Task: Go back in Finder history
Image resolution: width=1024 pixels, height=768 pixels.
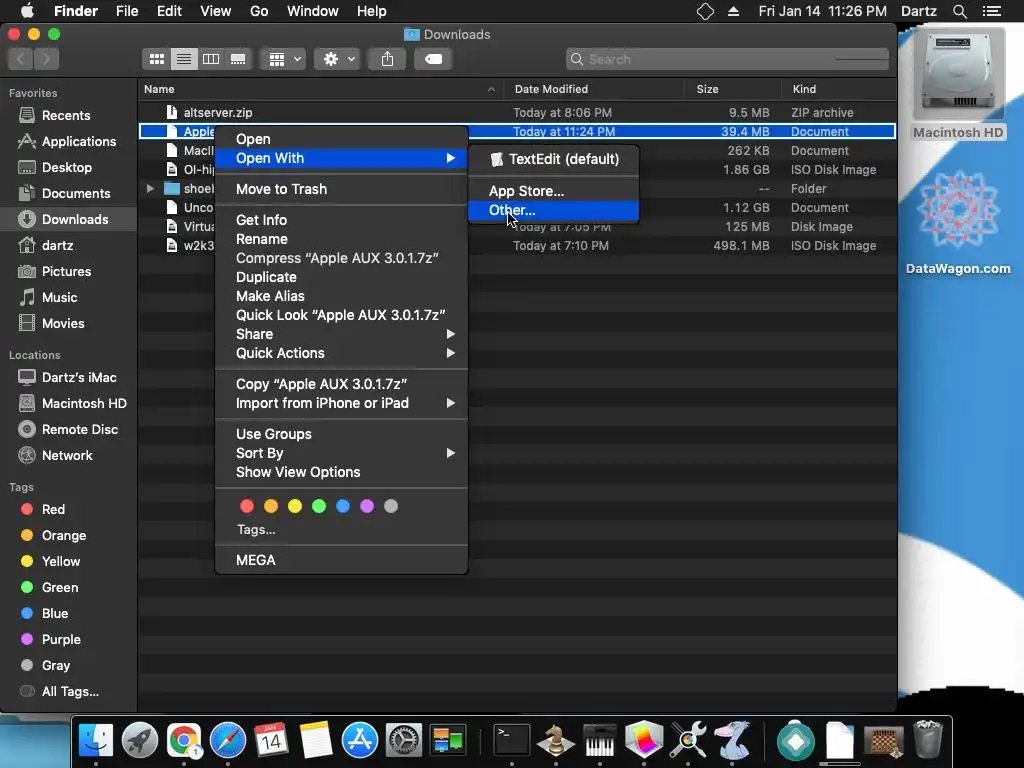Action: click(20, 59)
